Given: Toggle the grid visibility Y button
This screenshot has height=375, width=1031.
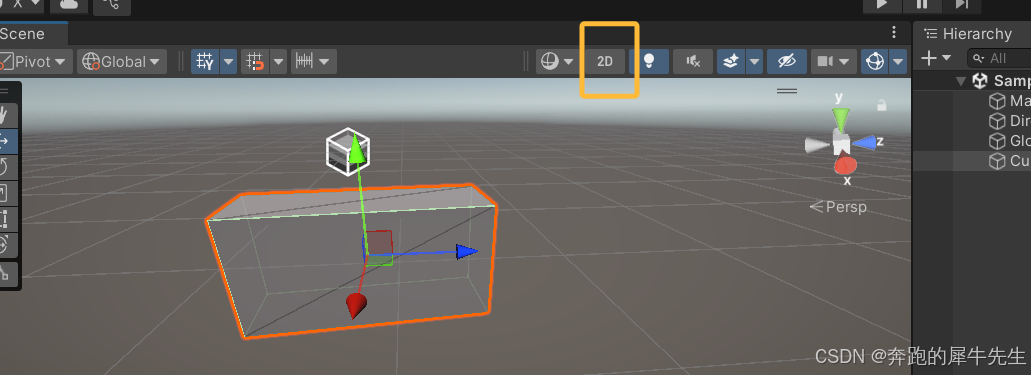Looking at the screenshot, I should coord(205,62).
